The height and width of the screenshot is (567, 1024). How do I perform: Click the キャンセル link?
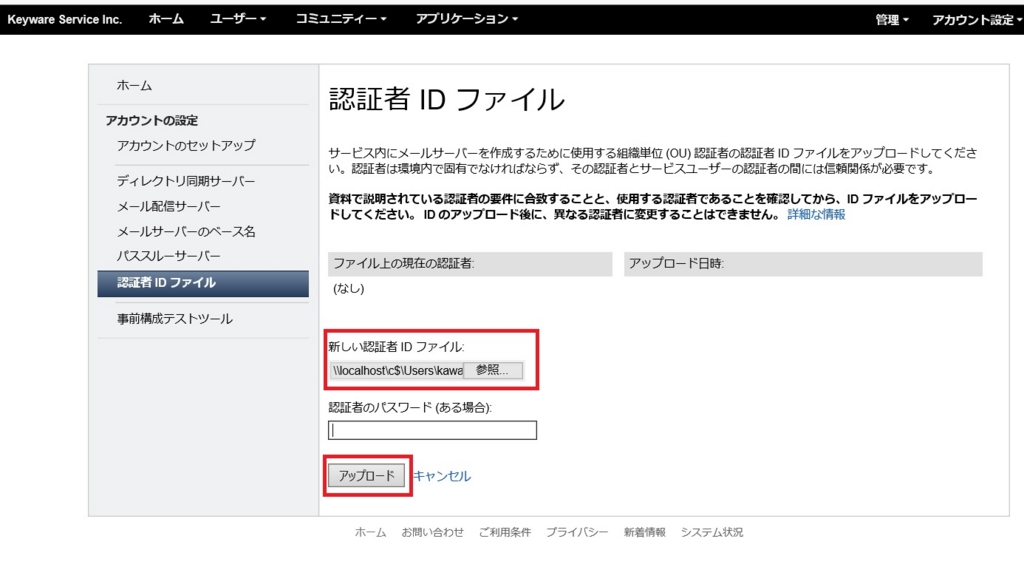point(442,476)
